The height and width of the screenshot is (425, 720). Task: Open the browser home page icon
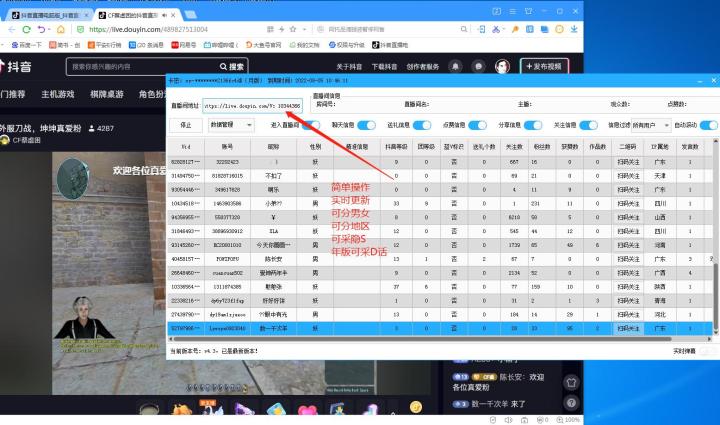point(61,29)
